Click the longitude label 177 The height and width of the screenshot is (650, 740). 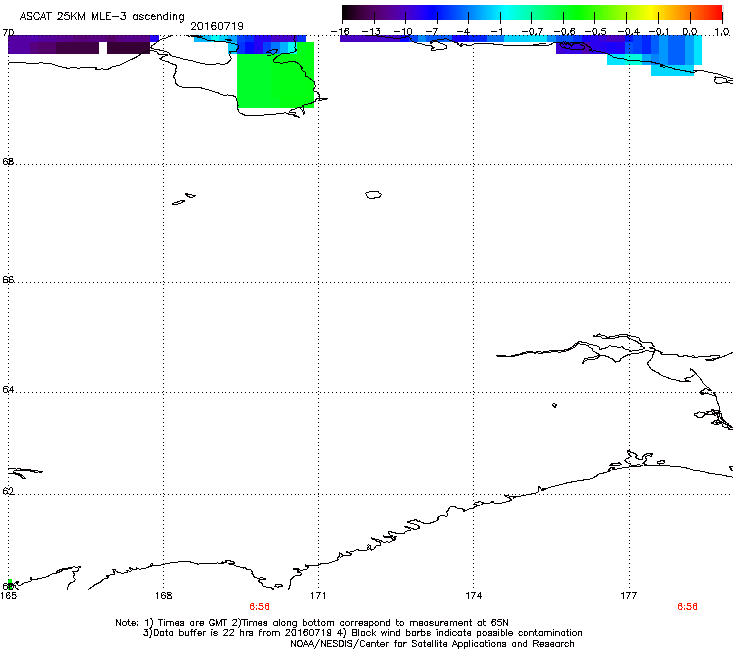point(629,596)
